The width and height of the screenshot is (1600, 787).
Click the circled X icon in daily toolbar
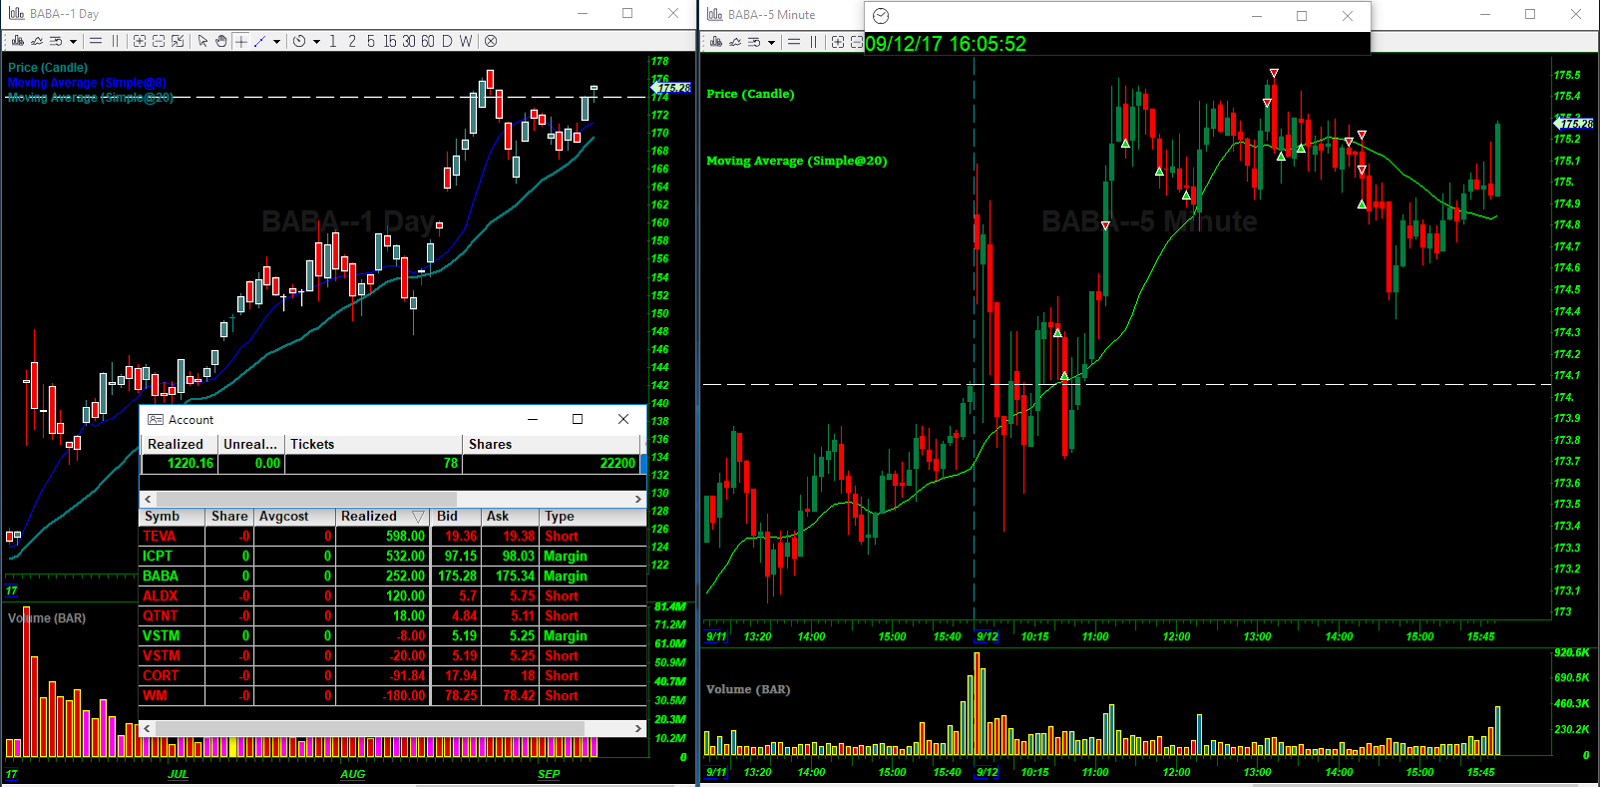[x=490, y=41]
